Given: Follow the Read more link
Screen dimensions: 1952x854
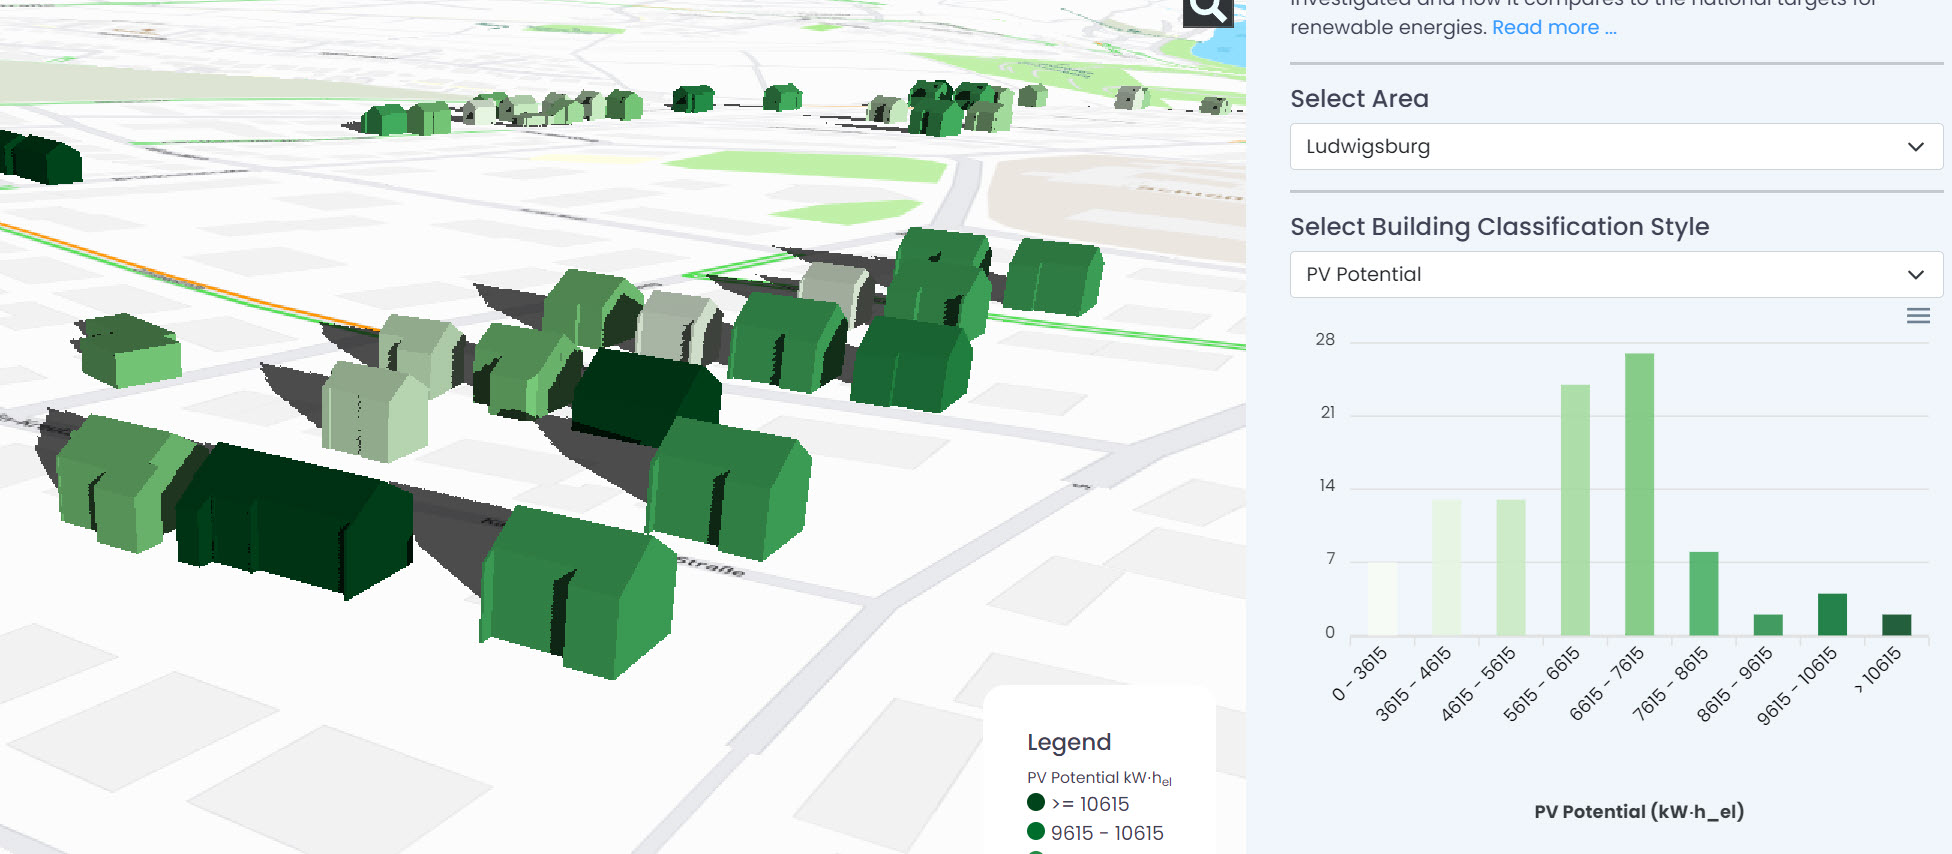Looking at the screenshot, I should click(1554, 27).
